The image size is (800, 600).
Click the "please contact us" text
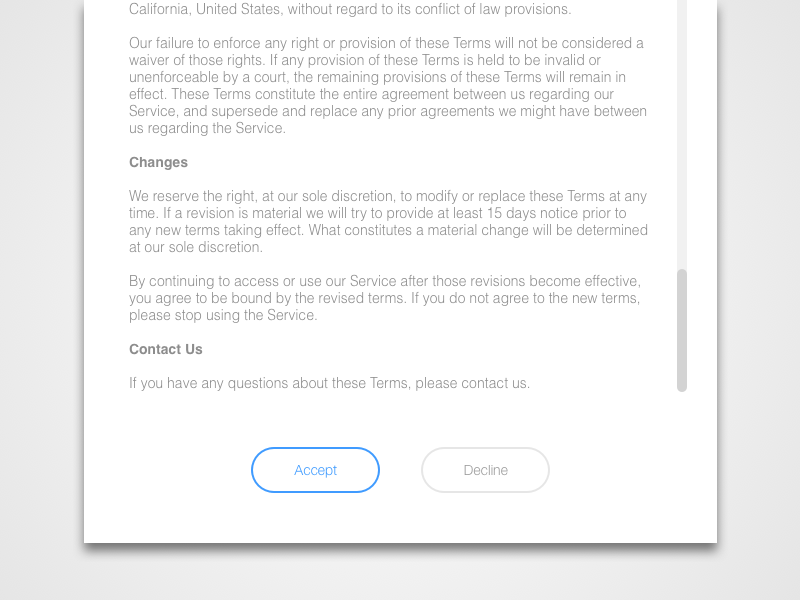click(472, 383)
